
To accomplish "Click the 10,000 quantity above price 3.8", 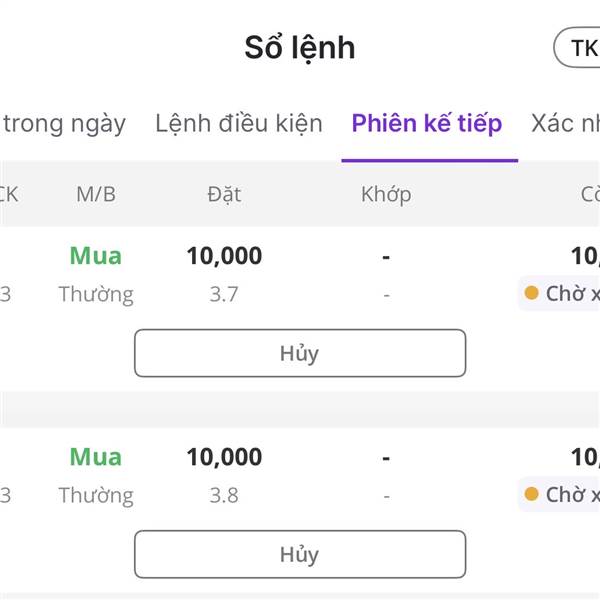I will click(x=224, y=457).
